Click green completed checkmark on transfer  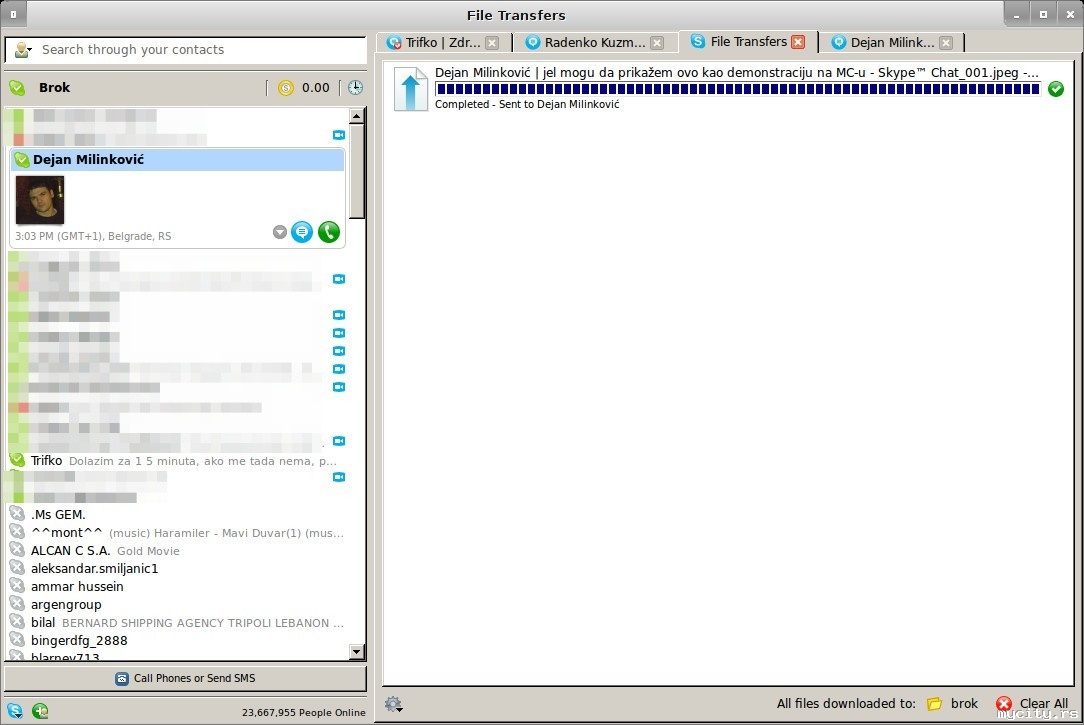[1056, 89]
